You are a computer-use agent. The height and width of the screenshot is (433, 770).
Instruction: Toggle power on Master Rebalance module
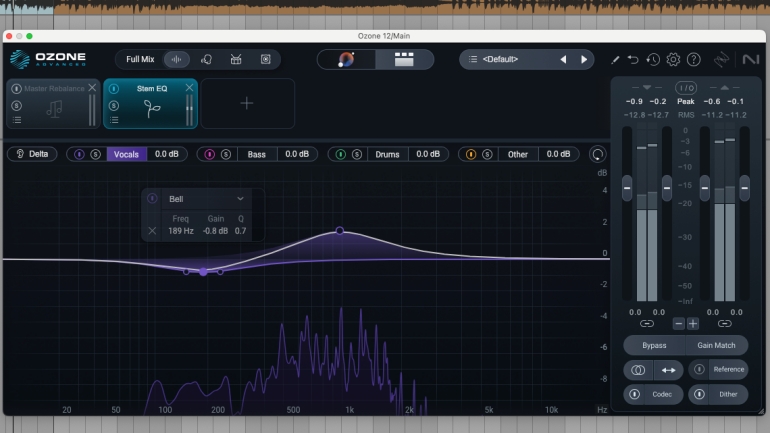click(x=16, y=89)
